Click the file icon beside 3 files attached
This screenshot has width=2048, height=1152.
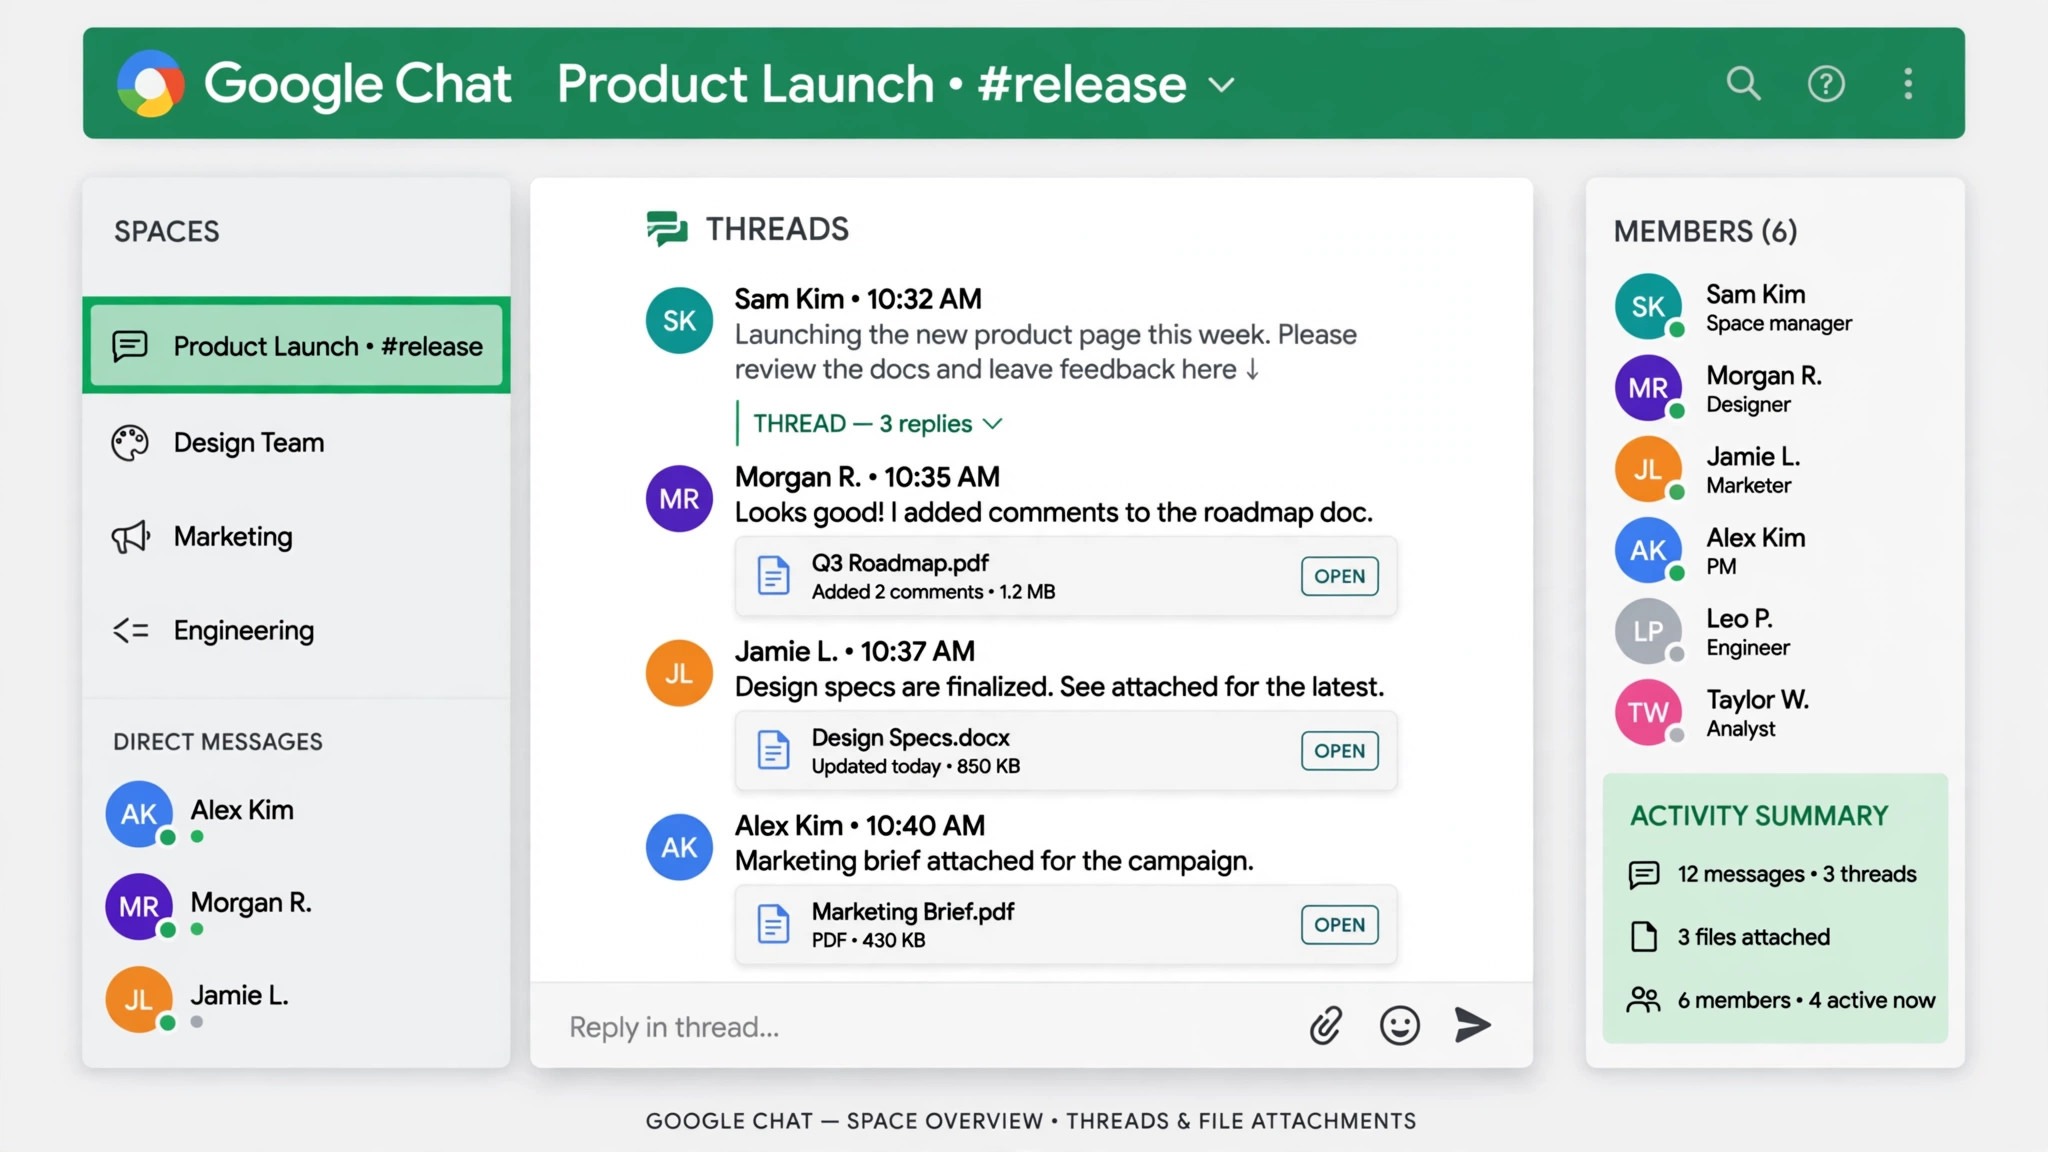coord(1644,937)
